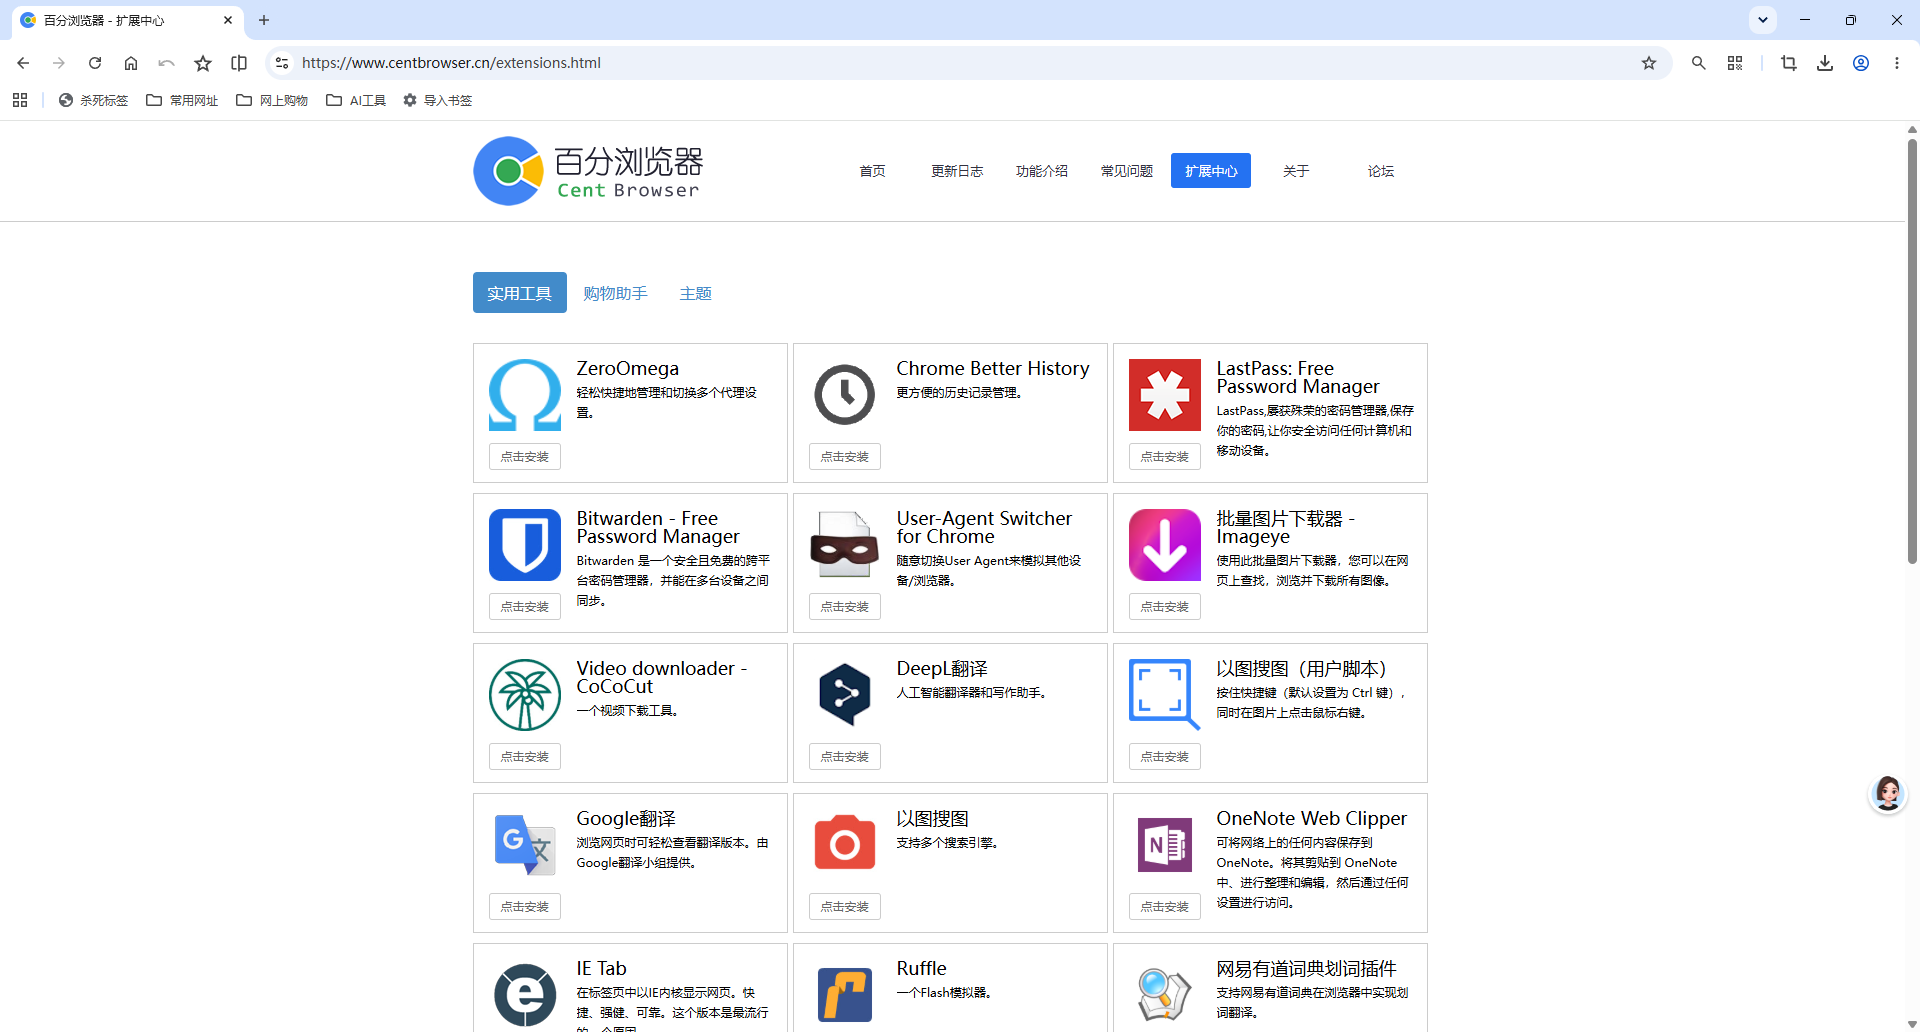The height and width of the screenshot is (1032, 1920).
Task: Install Google翻译 via 点击安装 button
Action: [x=525, y=907]
